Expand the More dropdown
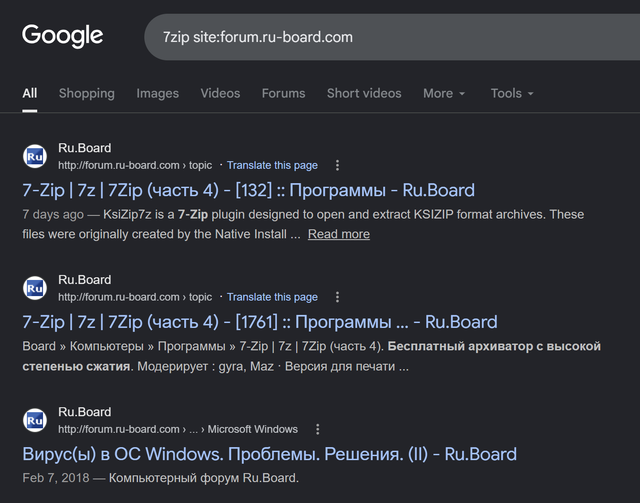The width and height of the screenshot is (640, 503). (444, 93)
